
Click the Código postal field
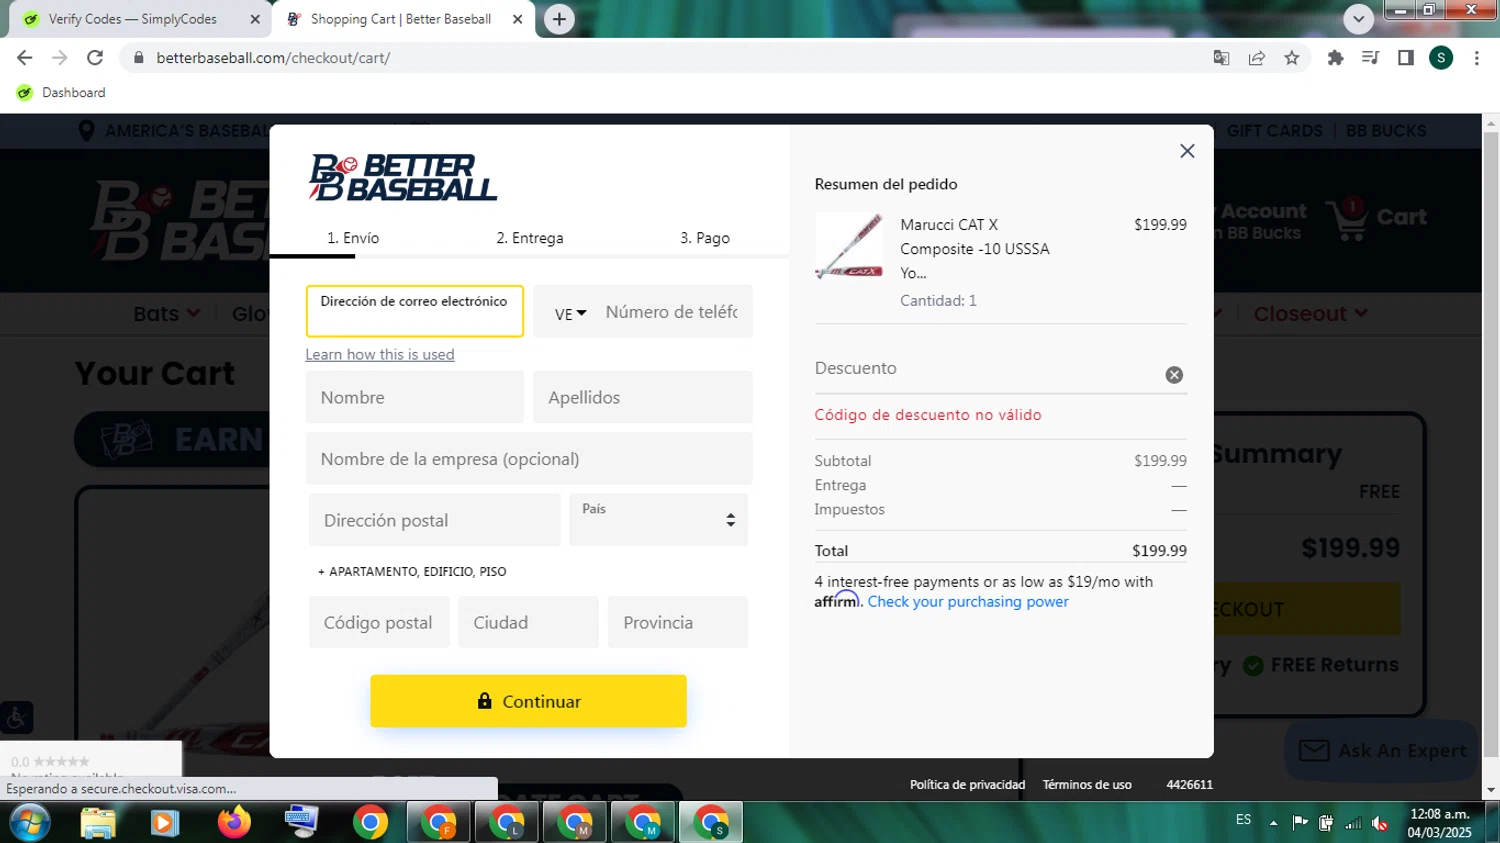379,622
